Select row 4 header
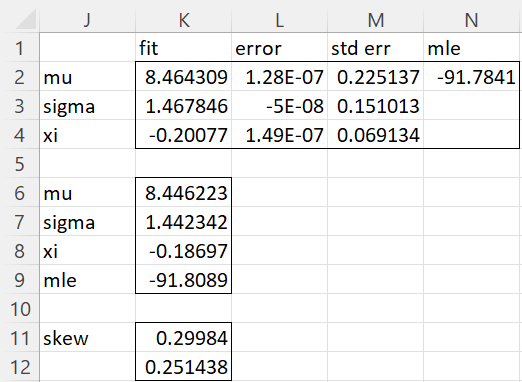The image size is (522, 382). point(19,134)
